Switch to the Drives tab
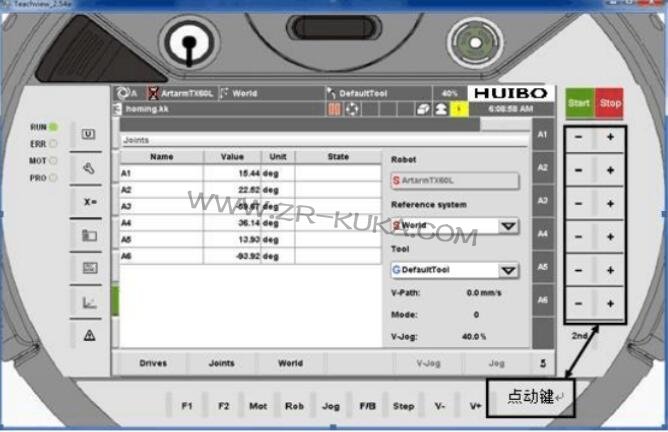Image resolution: width=668 pixels, height=432 pixels. pos(153,363)
